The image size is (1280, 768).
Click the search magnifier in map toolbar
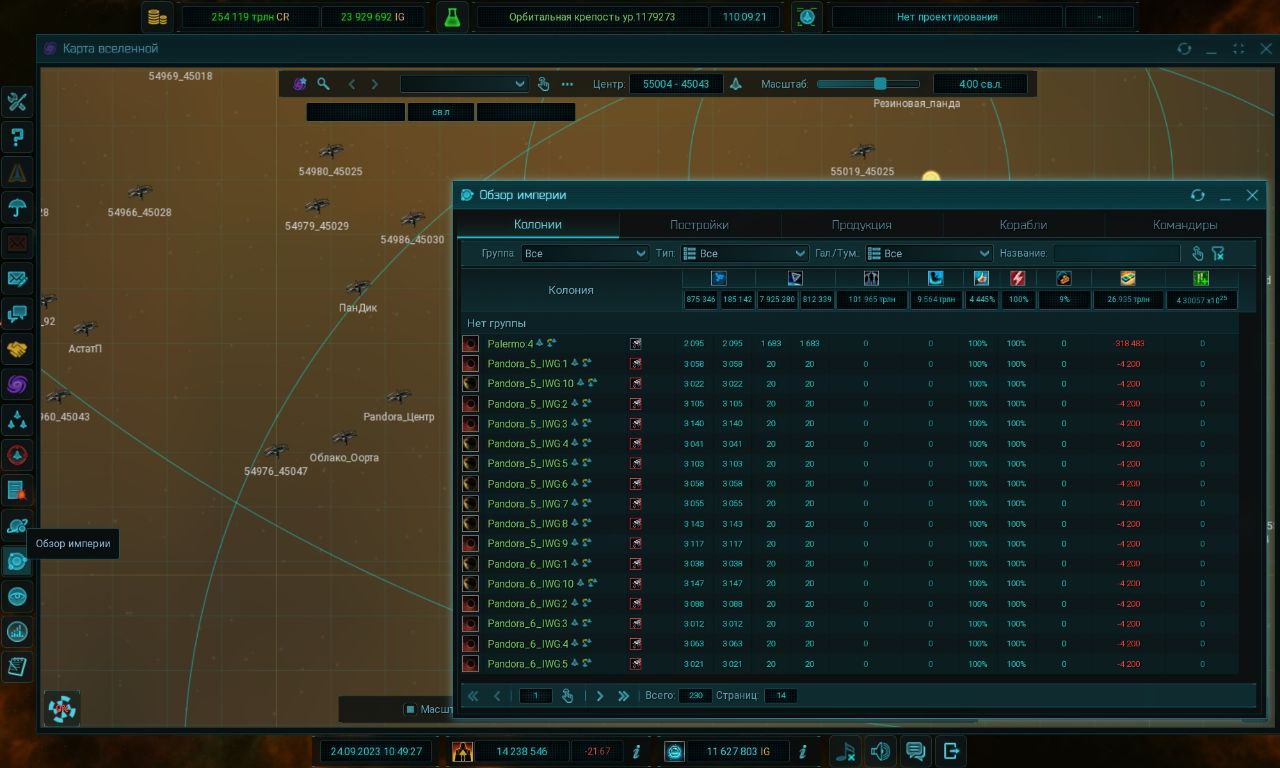point(323,84)
